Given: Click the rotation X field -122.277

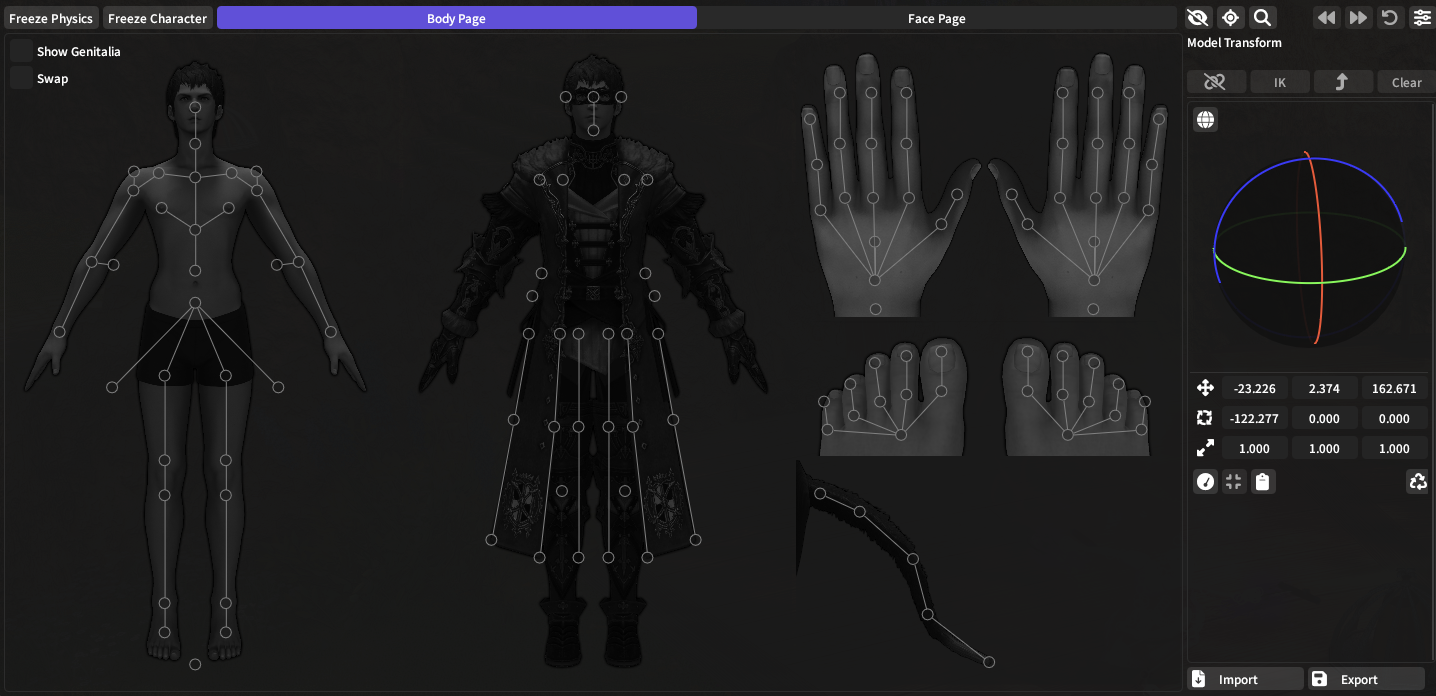Looking at the screenshot, I should pos(1254,418).
